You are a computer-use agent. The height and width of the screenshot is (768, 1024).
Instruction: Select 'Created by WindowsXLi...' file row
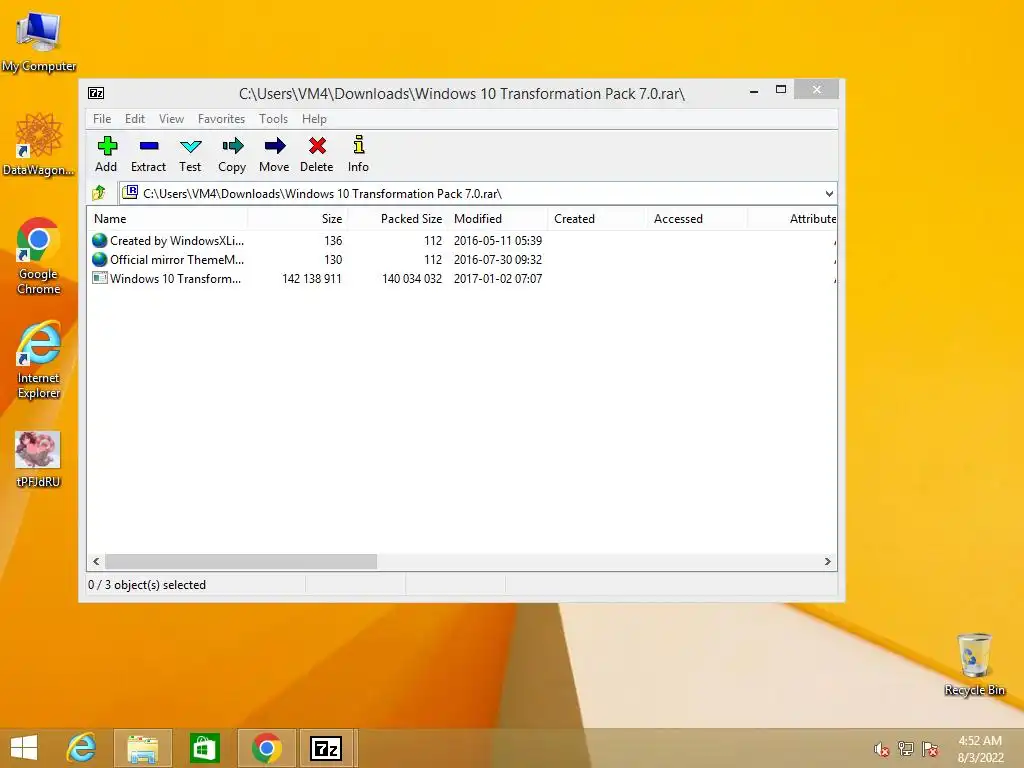462,240
